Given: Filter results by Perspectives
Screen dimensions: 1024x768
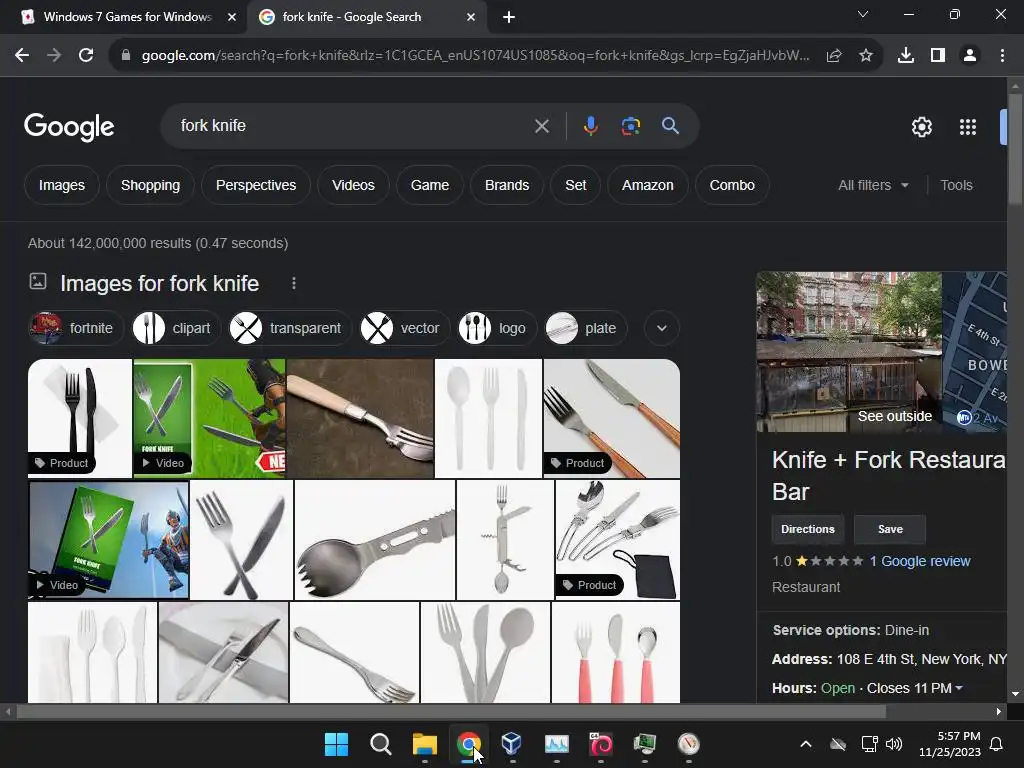Looking at the screenshot, I should pos(256,185).
